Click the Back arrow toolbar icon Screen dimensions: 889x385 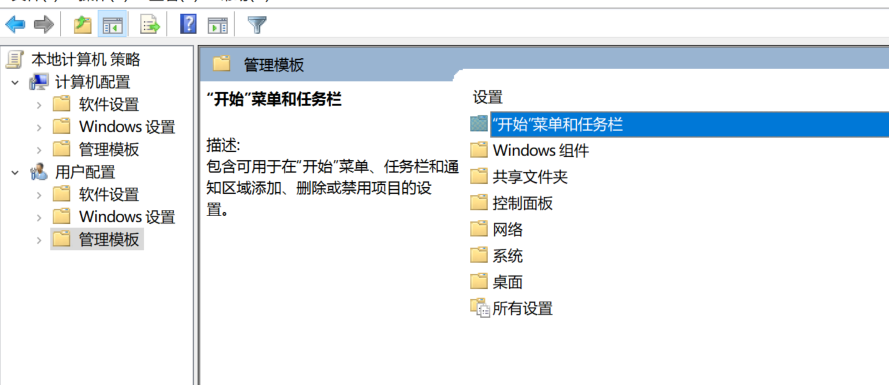click(x=15, y=24)
